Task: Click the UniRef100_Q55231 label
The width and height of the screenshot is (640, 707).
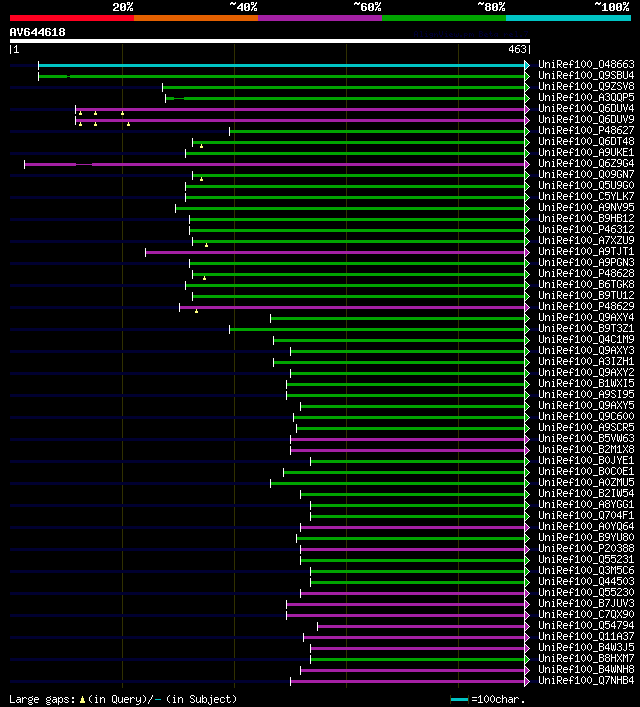Action: [586, 560]
